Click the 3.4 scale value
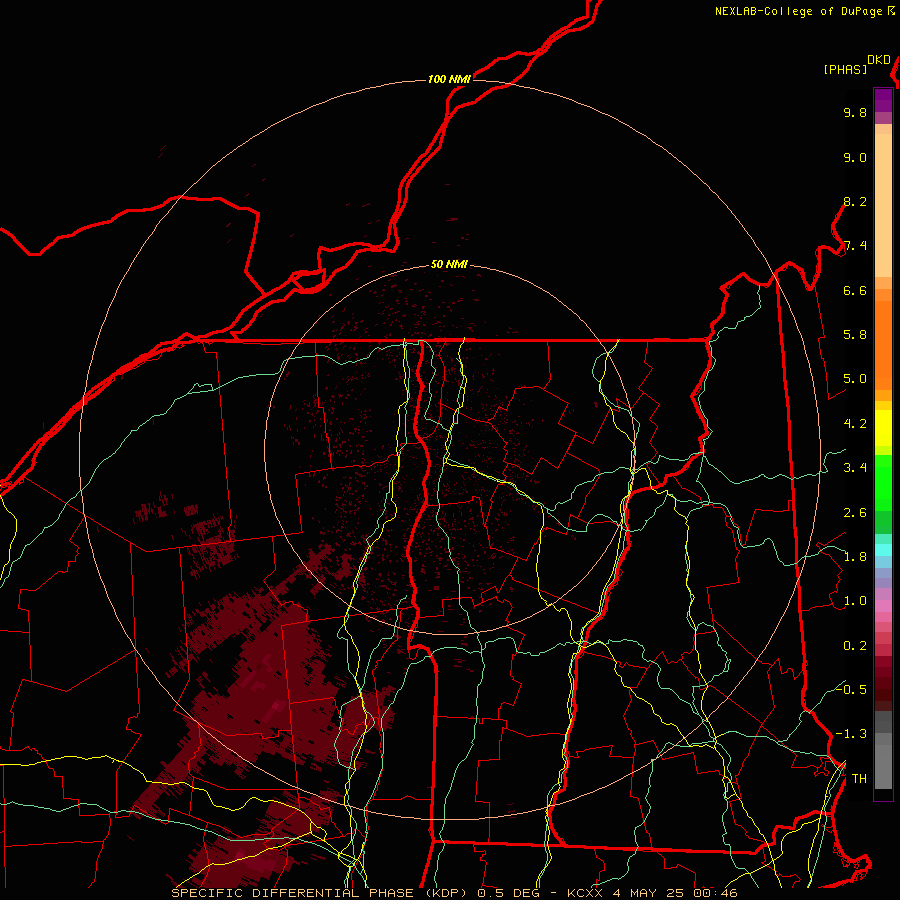The image size is (900, 900). pos(855,468)
